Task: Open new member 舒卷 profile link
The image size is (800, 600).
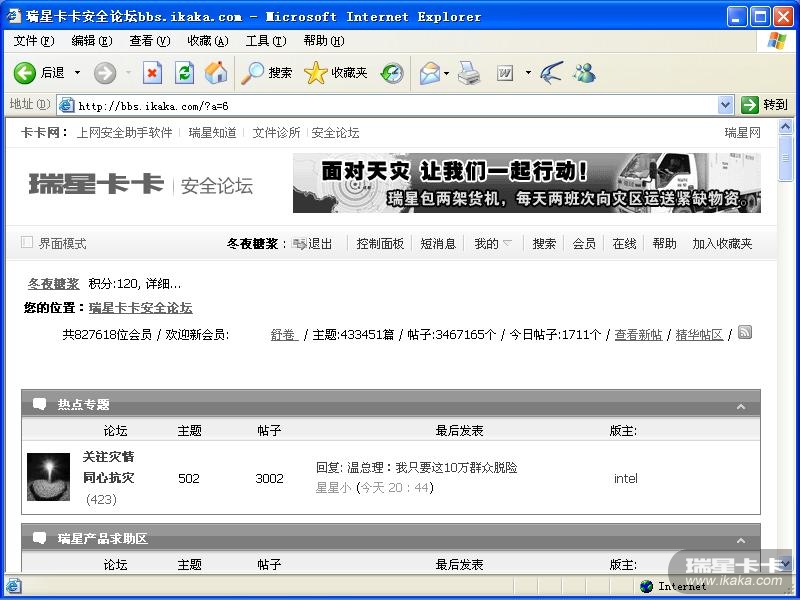Action: point(284,335)
